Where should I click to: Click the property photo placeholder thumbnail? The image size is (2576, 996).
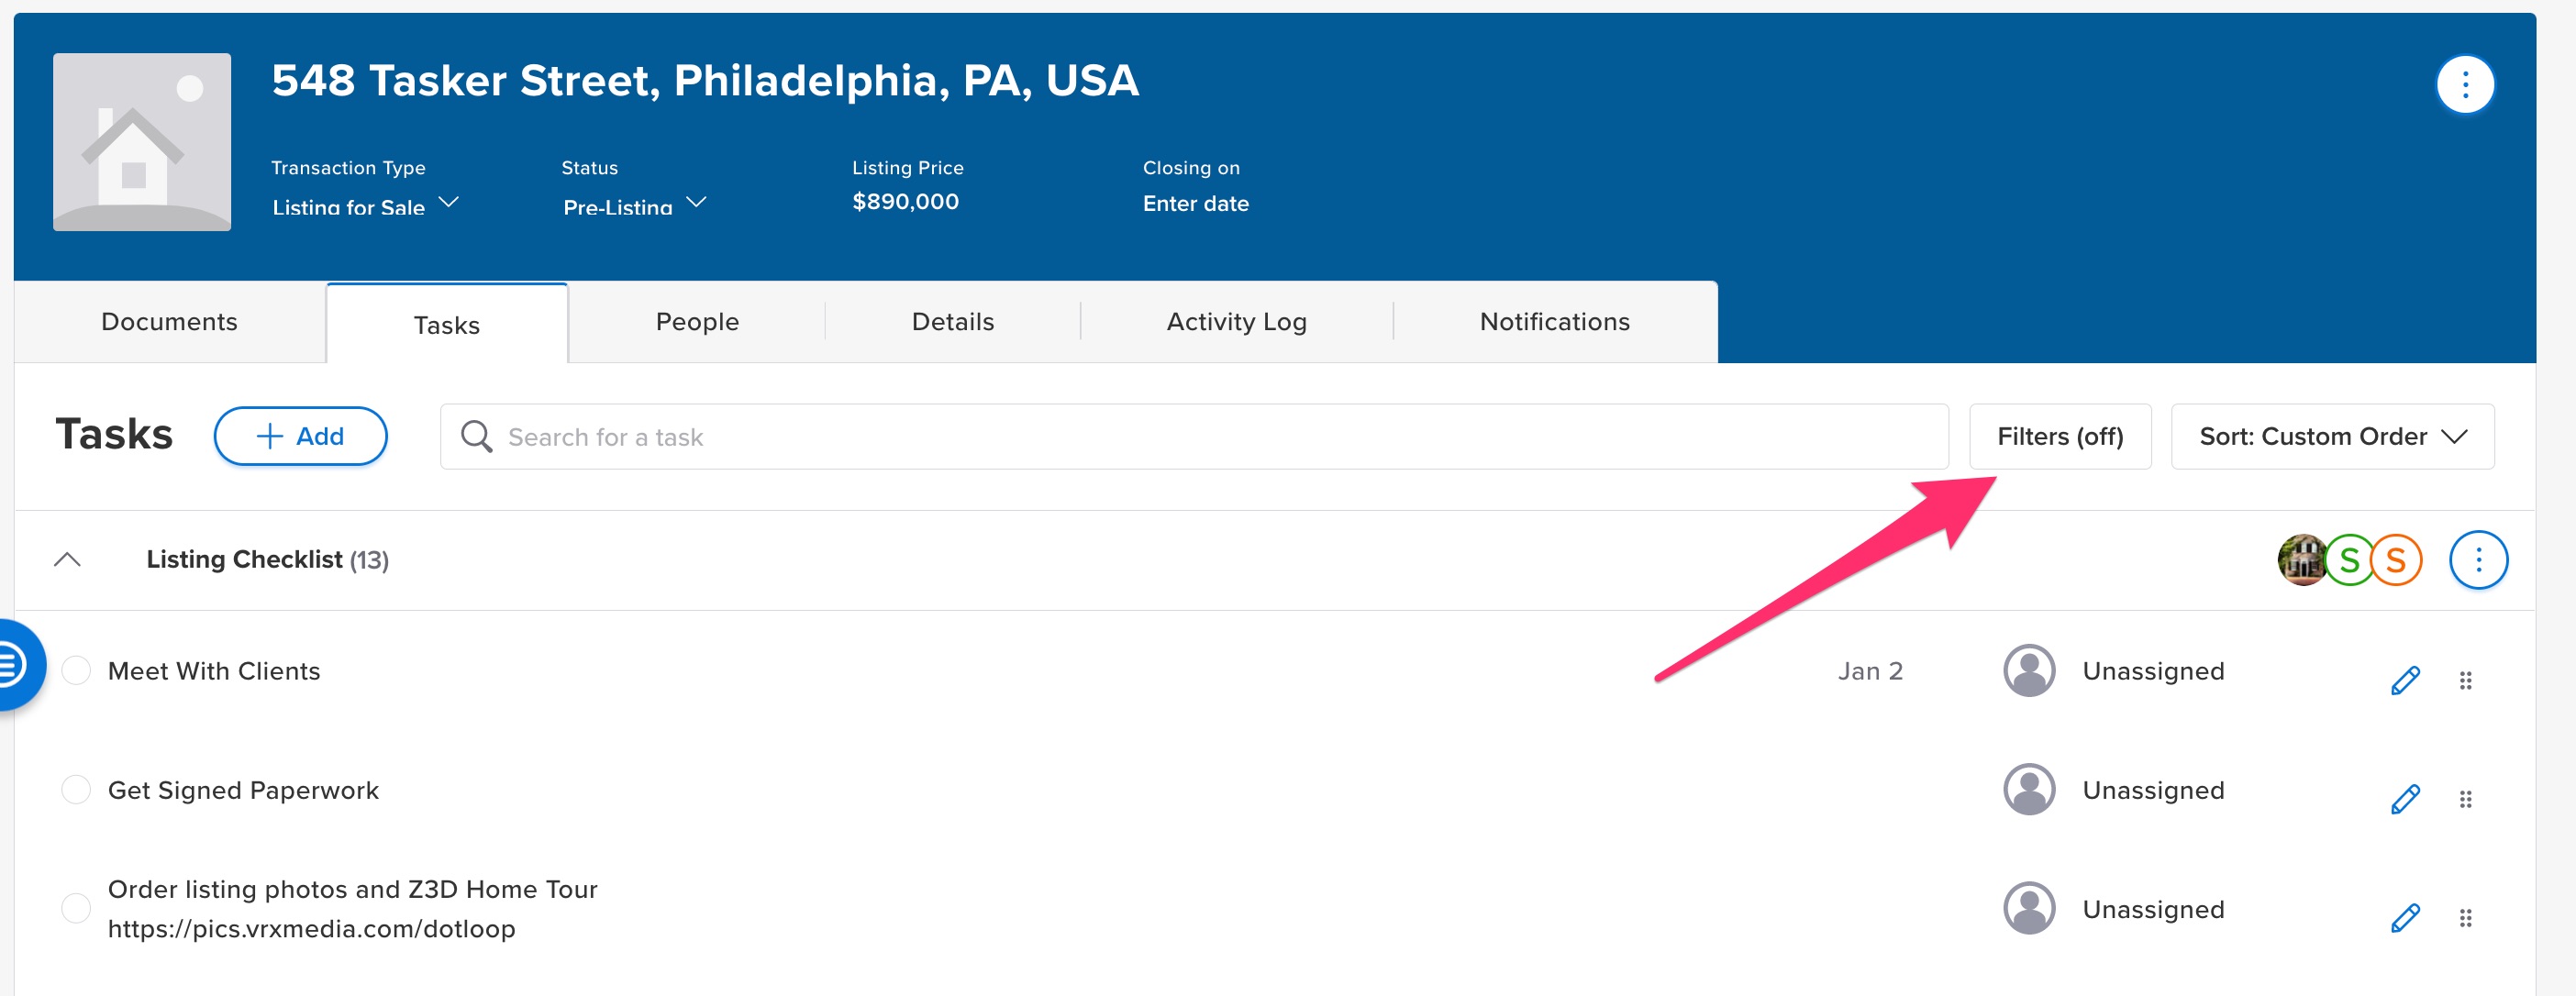click(142, 142)
